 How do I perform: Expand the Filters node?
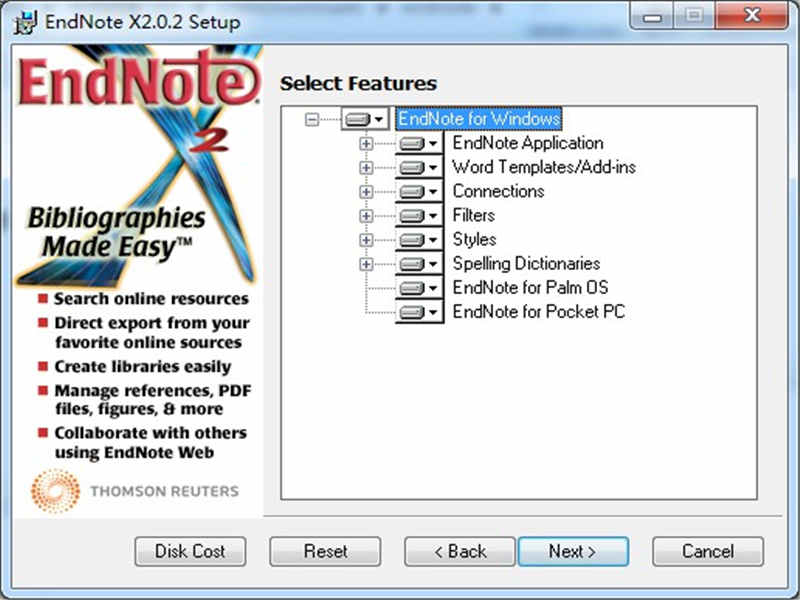pyautogui.click(x=366, y=216)
